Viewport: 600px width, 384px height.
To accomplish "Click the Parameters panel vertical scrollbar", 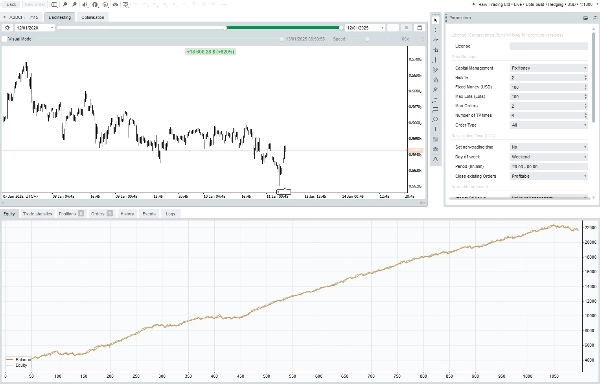I will [594, 76].
